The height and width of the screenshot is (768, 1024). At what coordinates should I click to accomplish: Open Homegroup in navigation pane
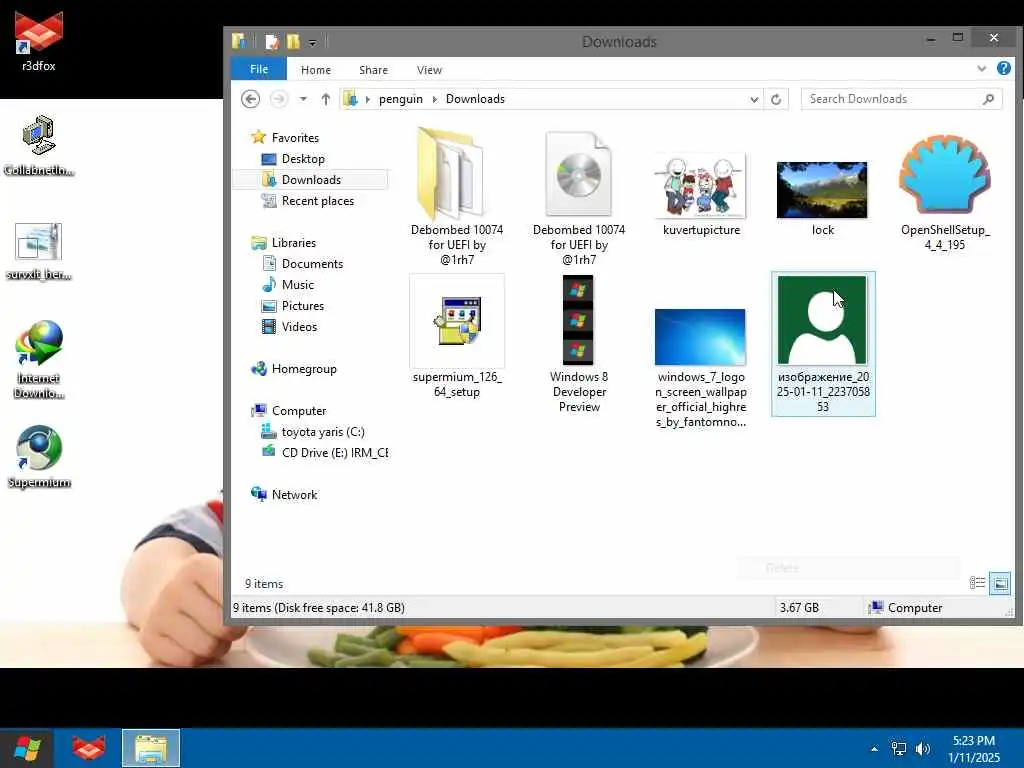[x=304, y=368]
